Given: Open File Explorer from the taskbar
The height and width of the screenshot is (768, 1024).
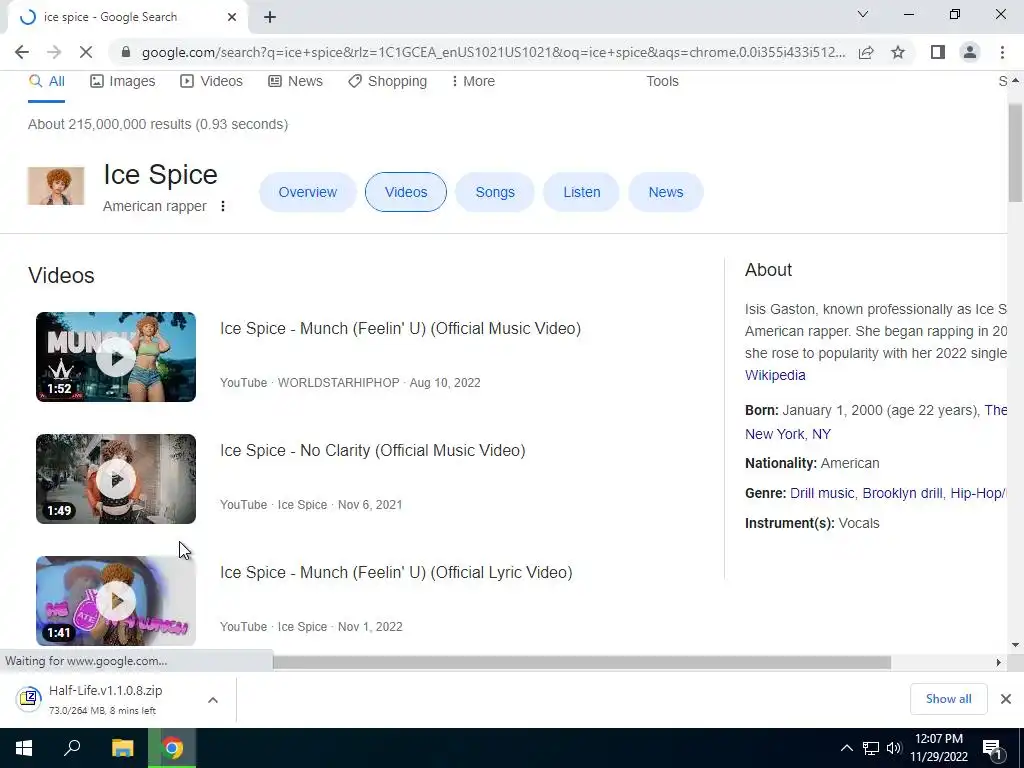Looking at the screenshot, I should pos(122,748).
